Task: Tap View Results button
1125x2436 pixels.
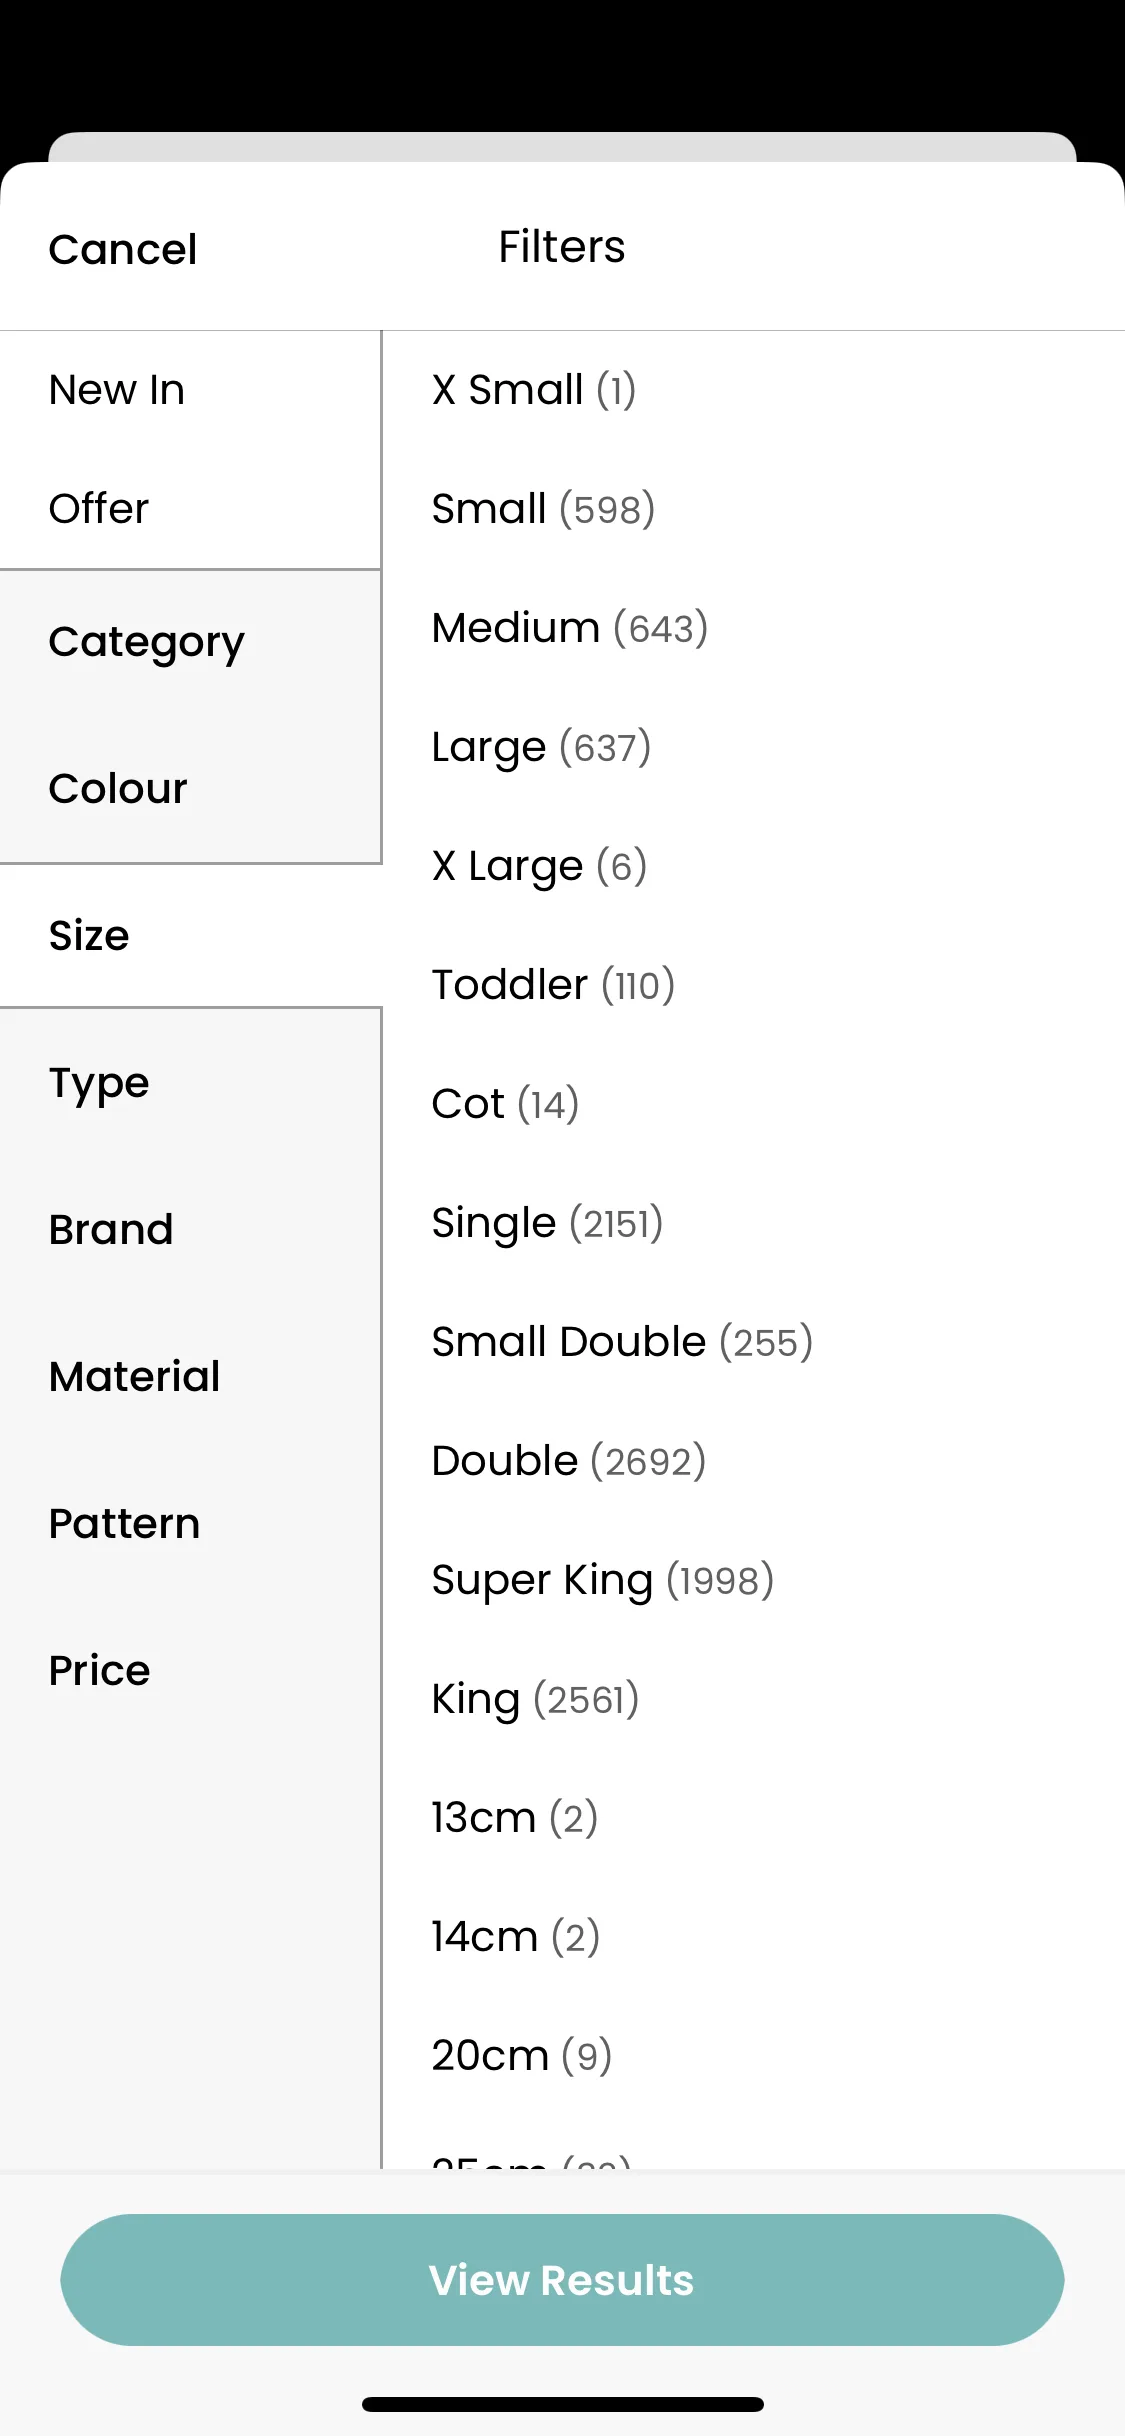Action: (x=562, y=2280)
